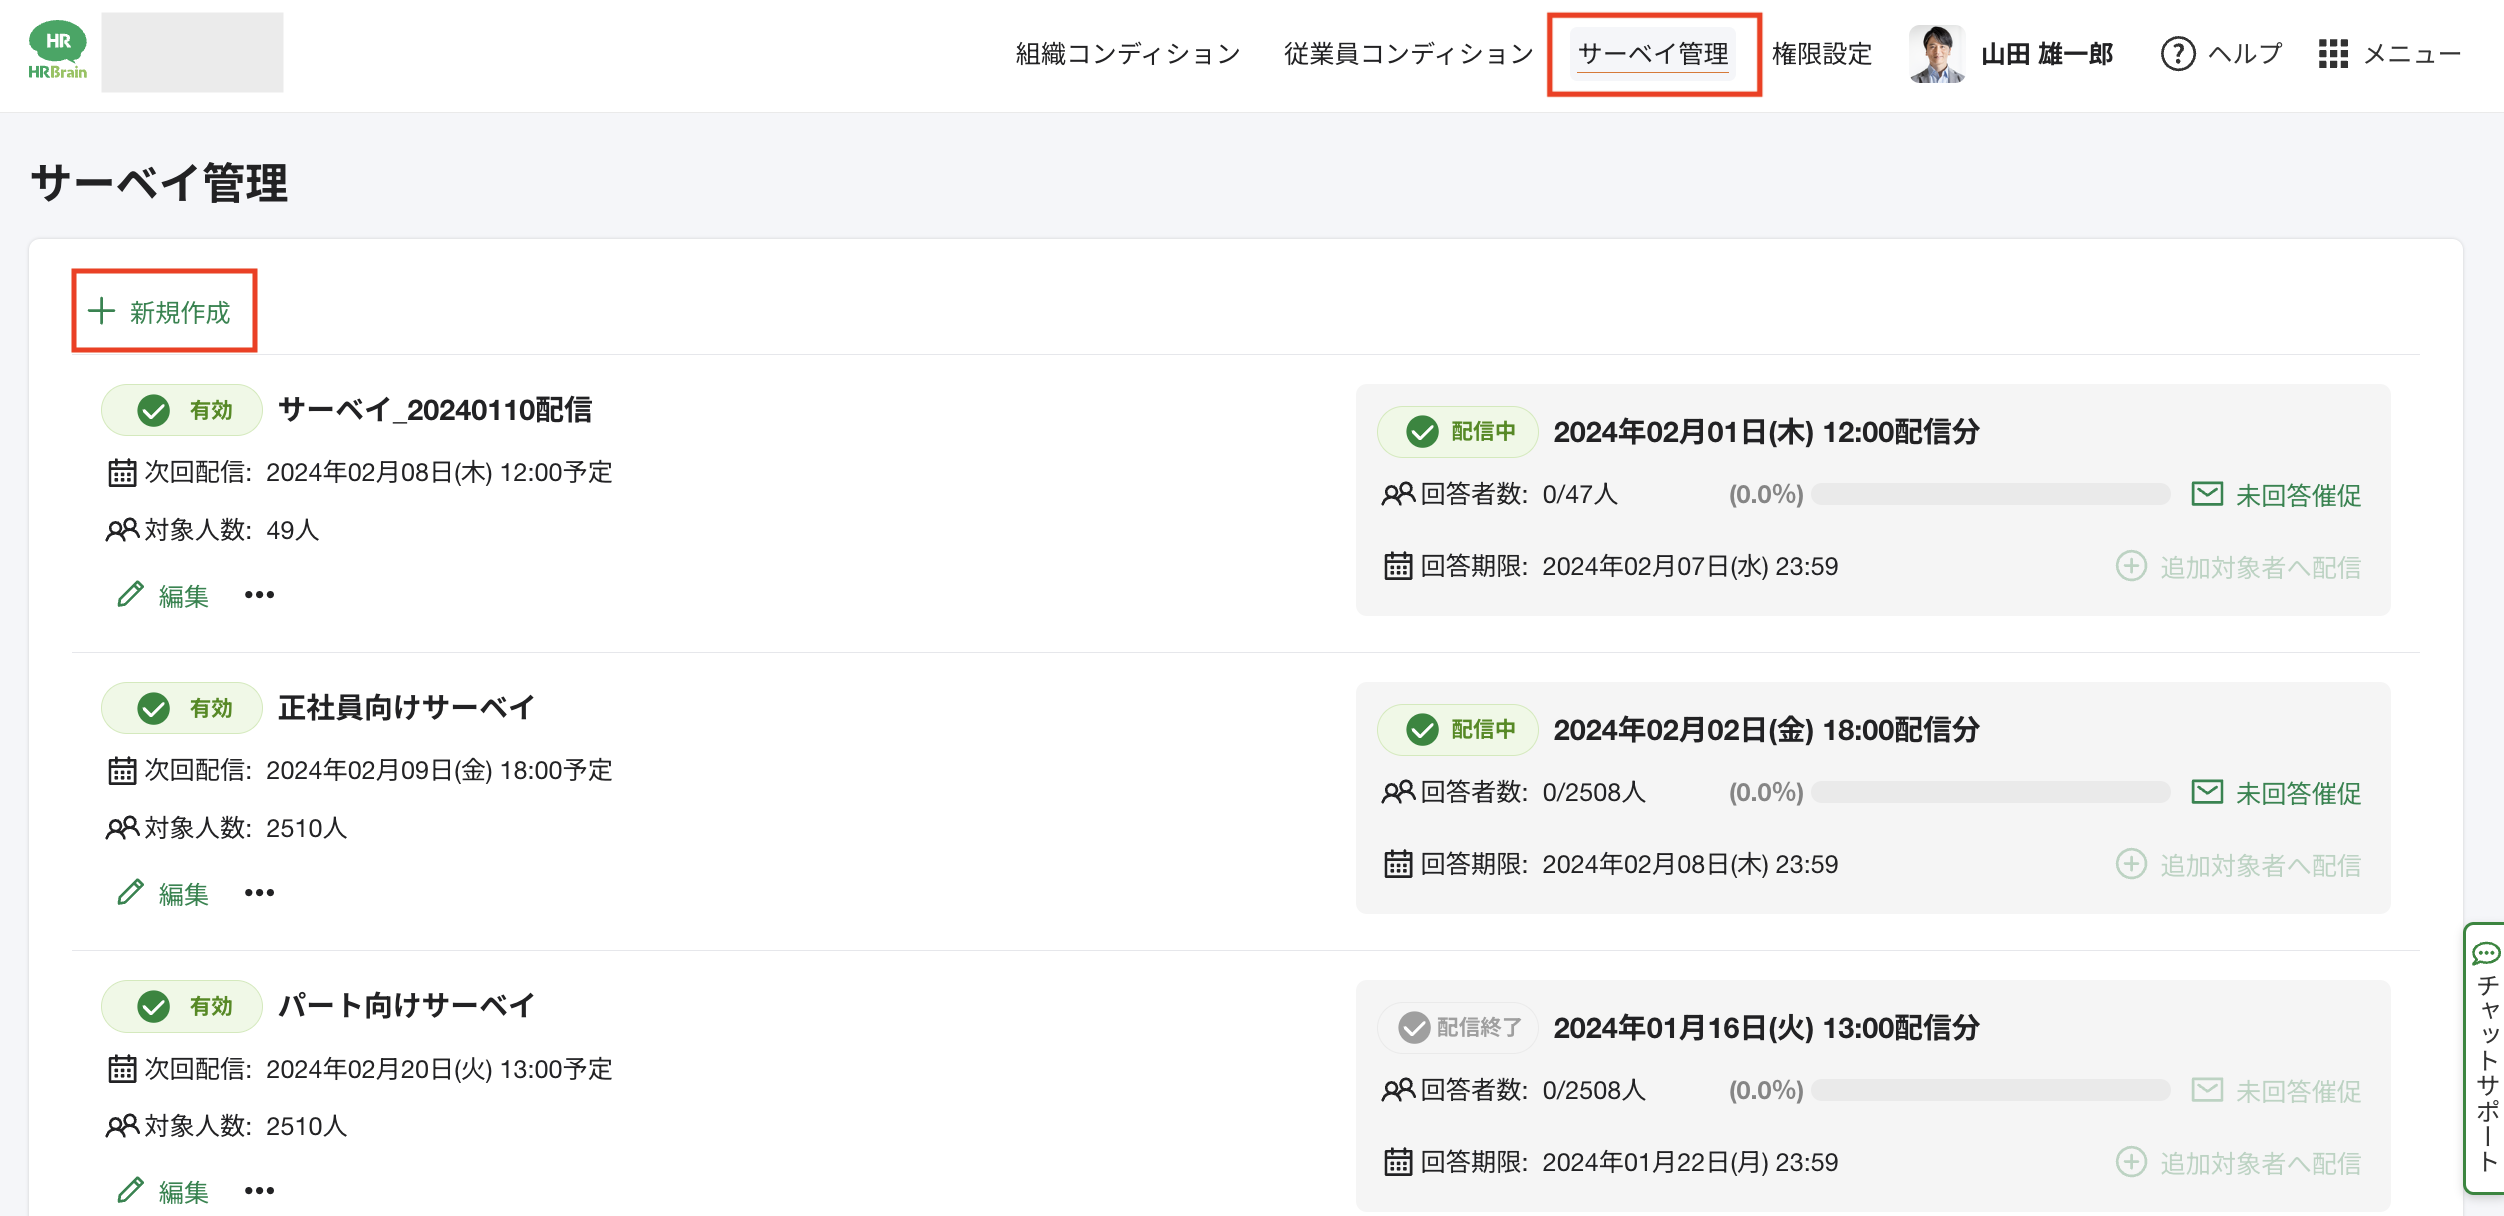Click progress bar in 02月02日 delivery card

pos(1991,792)
